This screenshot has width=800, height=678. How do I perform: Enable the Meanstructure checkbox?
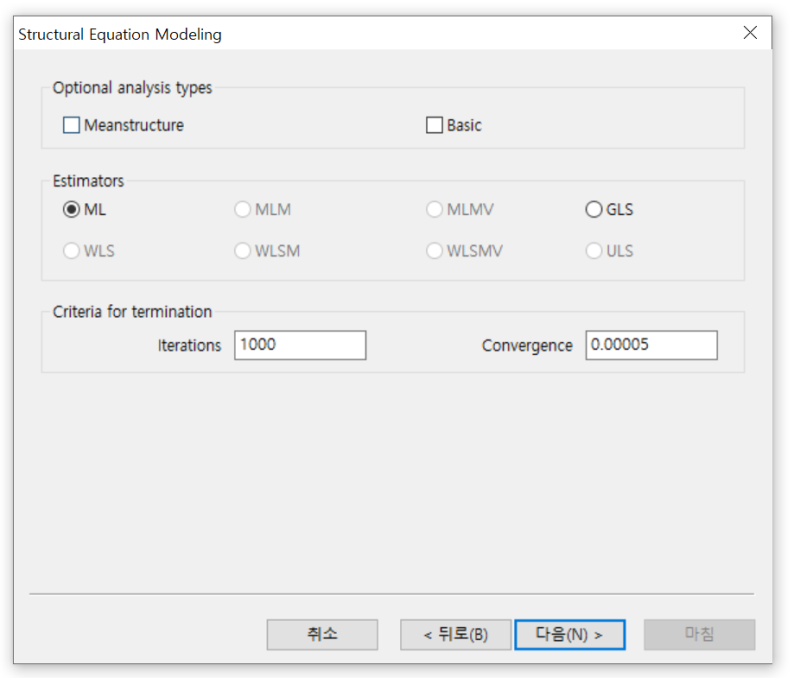(71, 125)
